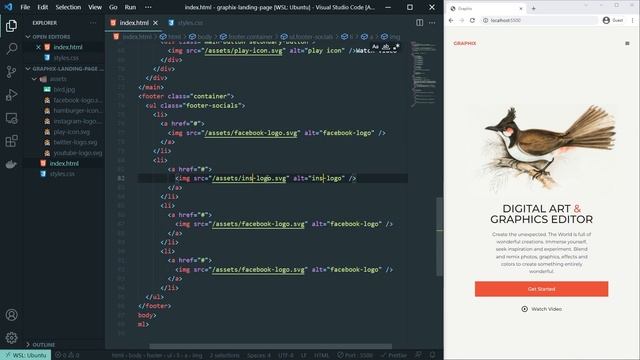Click the WSL: Ubuntu remote indicator

(x=25, y=355)
